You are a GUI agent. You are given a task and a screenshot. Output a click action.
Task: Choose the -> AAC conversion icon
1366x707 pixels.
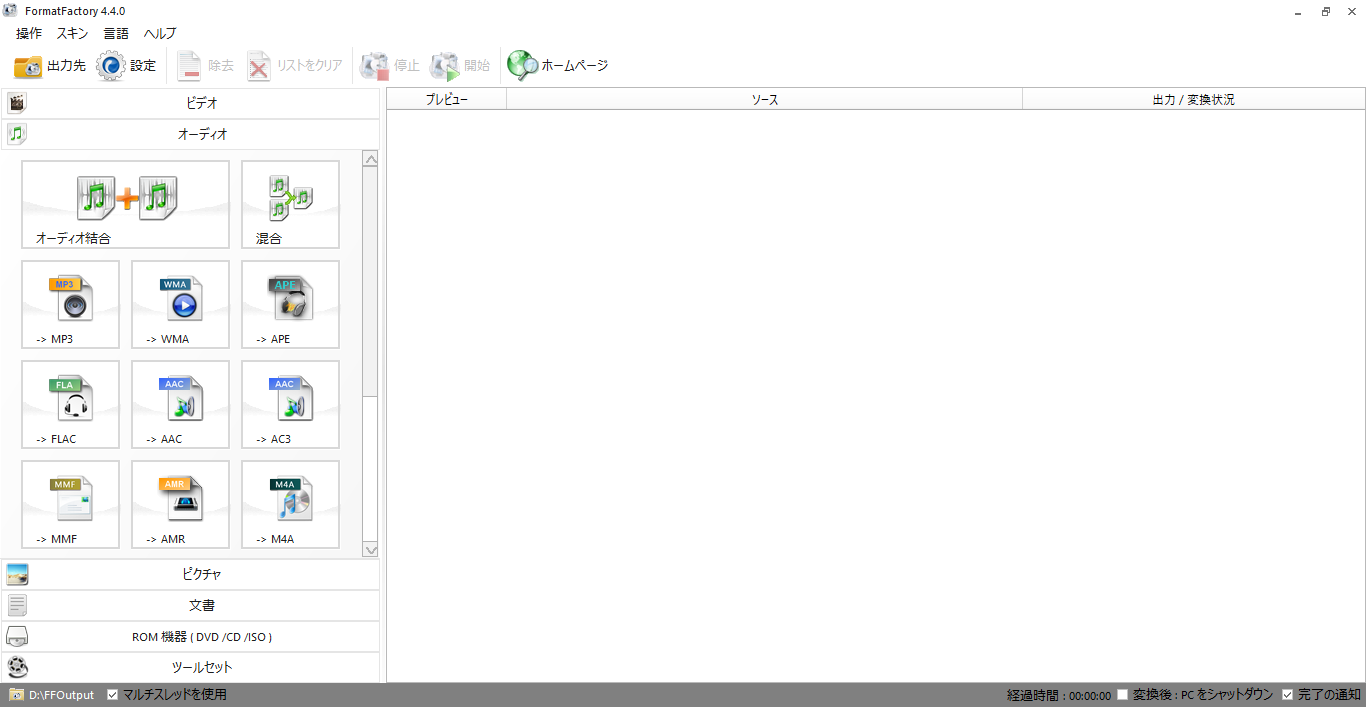(180, 404)
